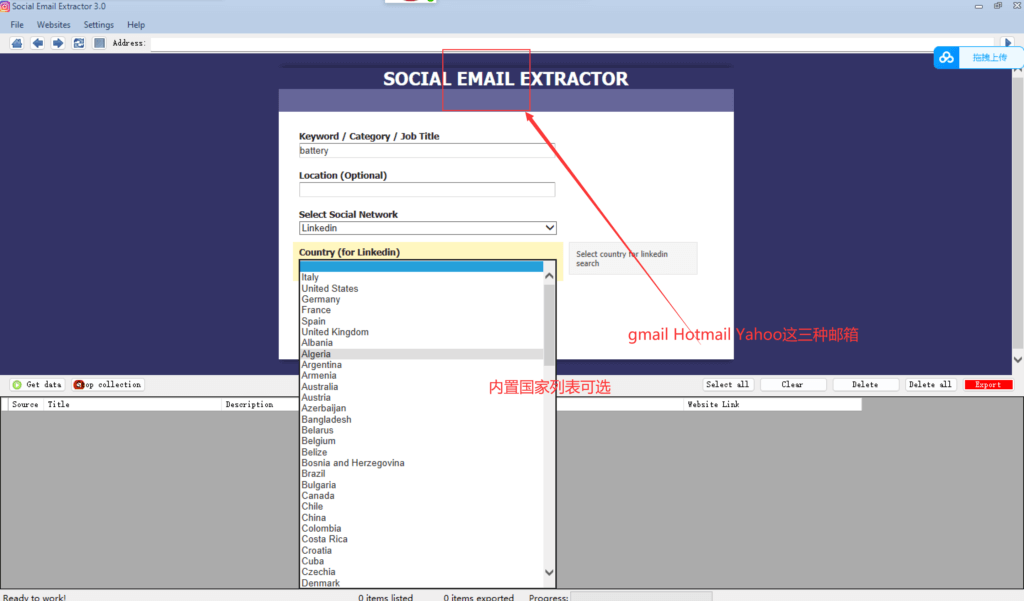
Task: Click the Stop loading square icon
Action: click(x=99, y=42)
